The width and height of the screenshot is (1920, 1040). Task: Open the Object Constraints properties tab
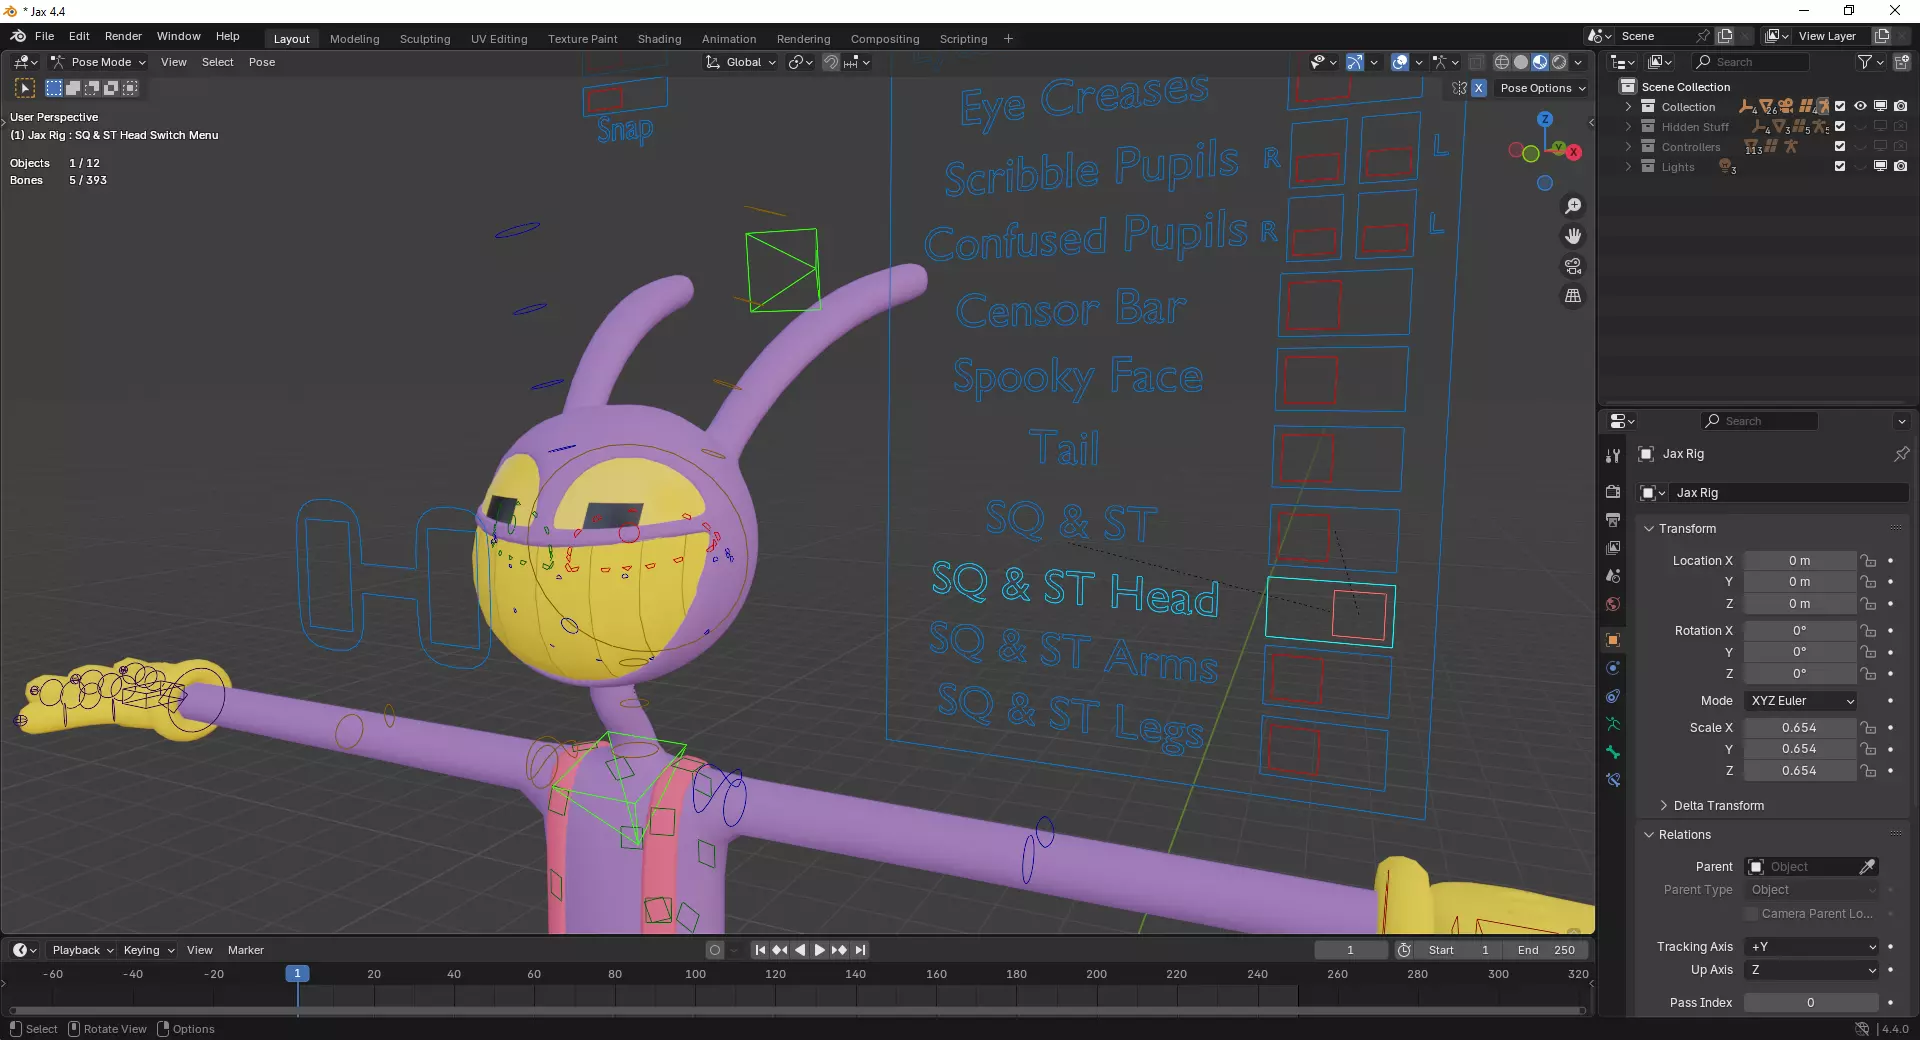point(1613,696)
